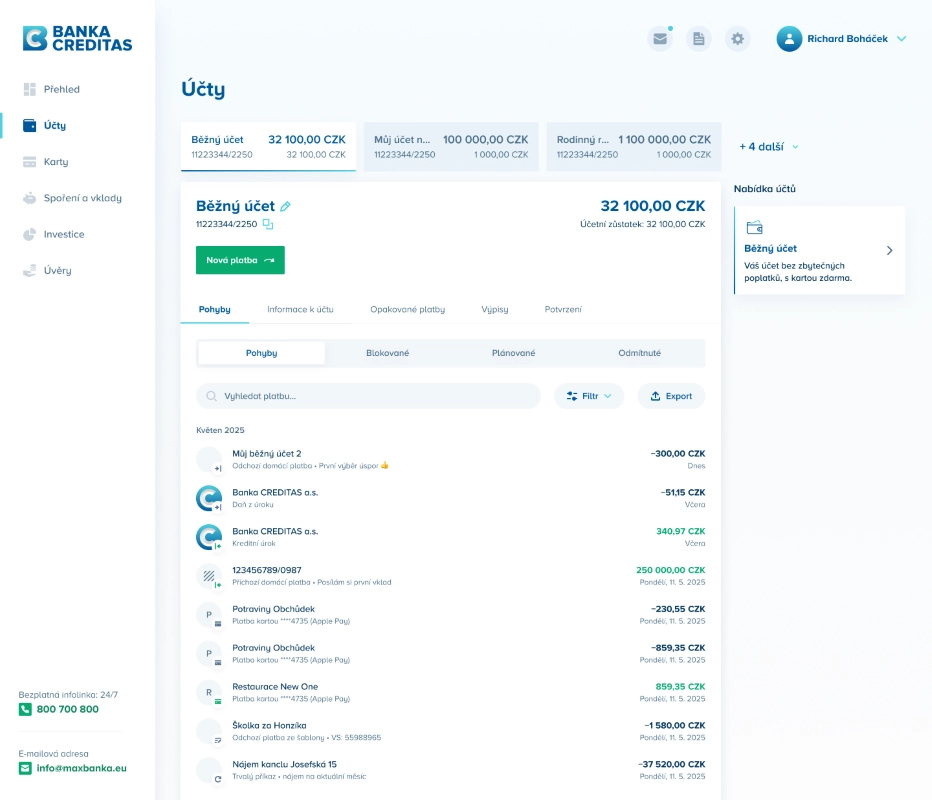
Task: Switch to Blokované segment
Action: tap(387, 353)
